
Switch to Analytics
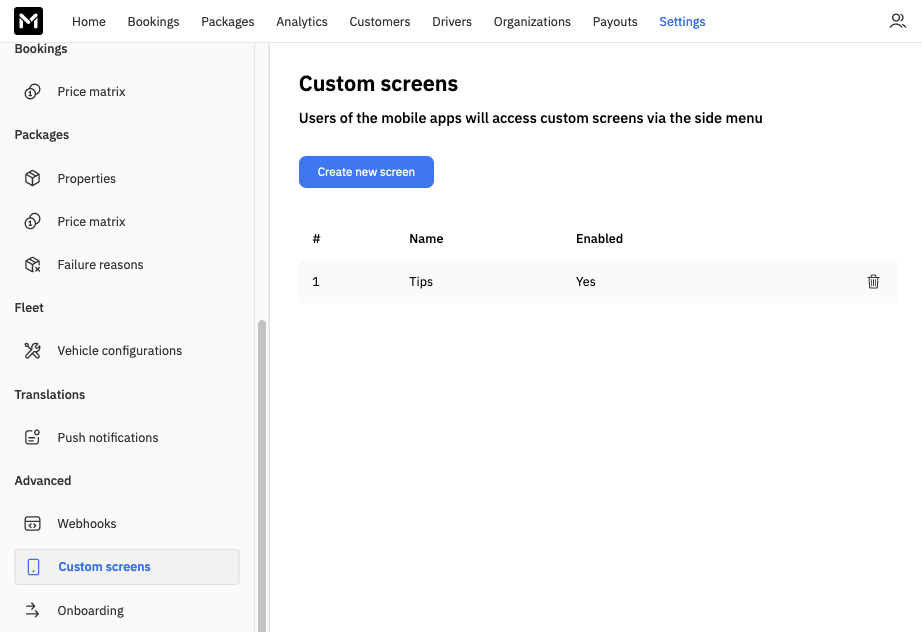[302, 22]
